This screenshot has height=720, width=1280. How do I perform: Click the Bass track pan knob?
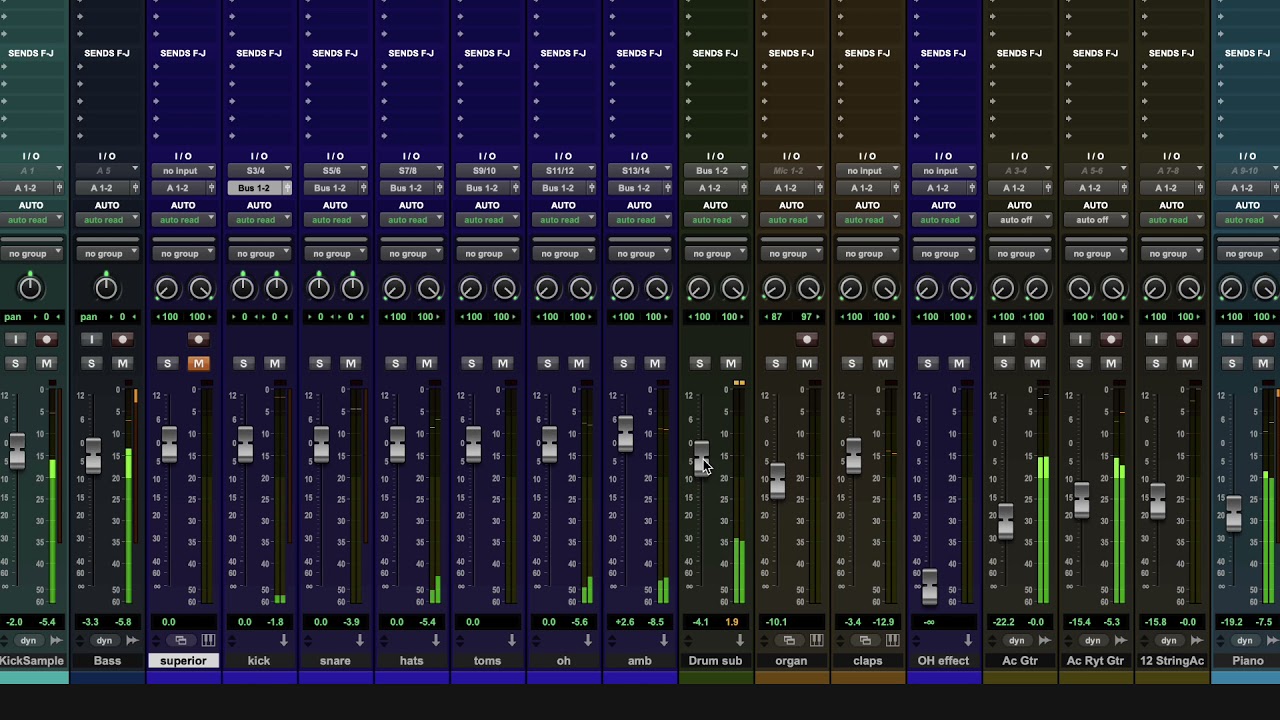[106, 288]
